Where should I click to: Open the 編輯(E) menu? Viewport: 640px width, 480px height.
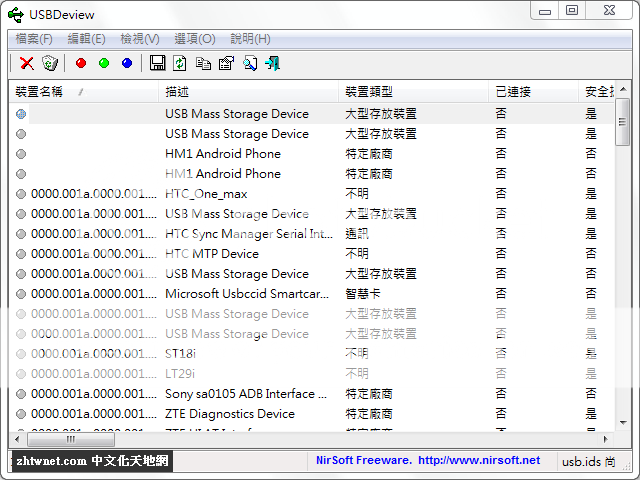click(x=86, y=39)
